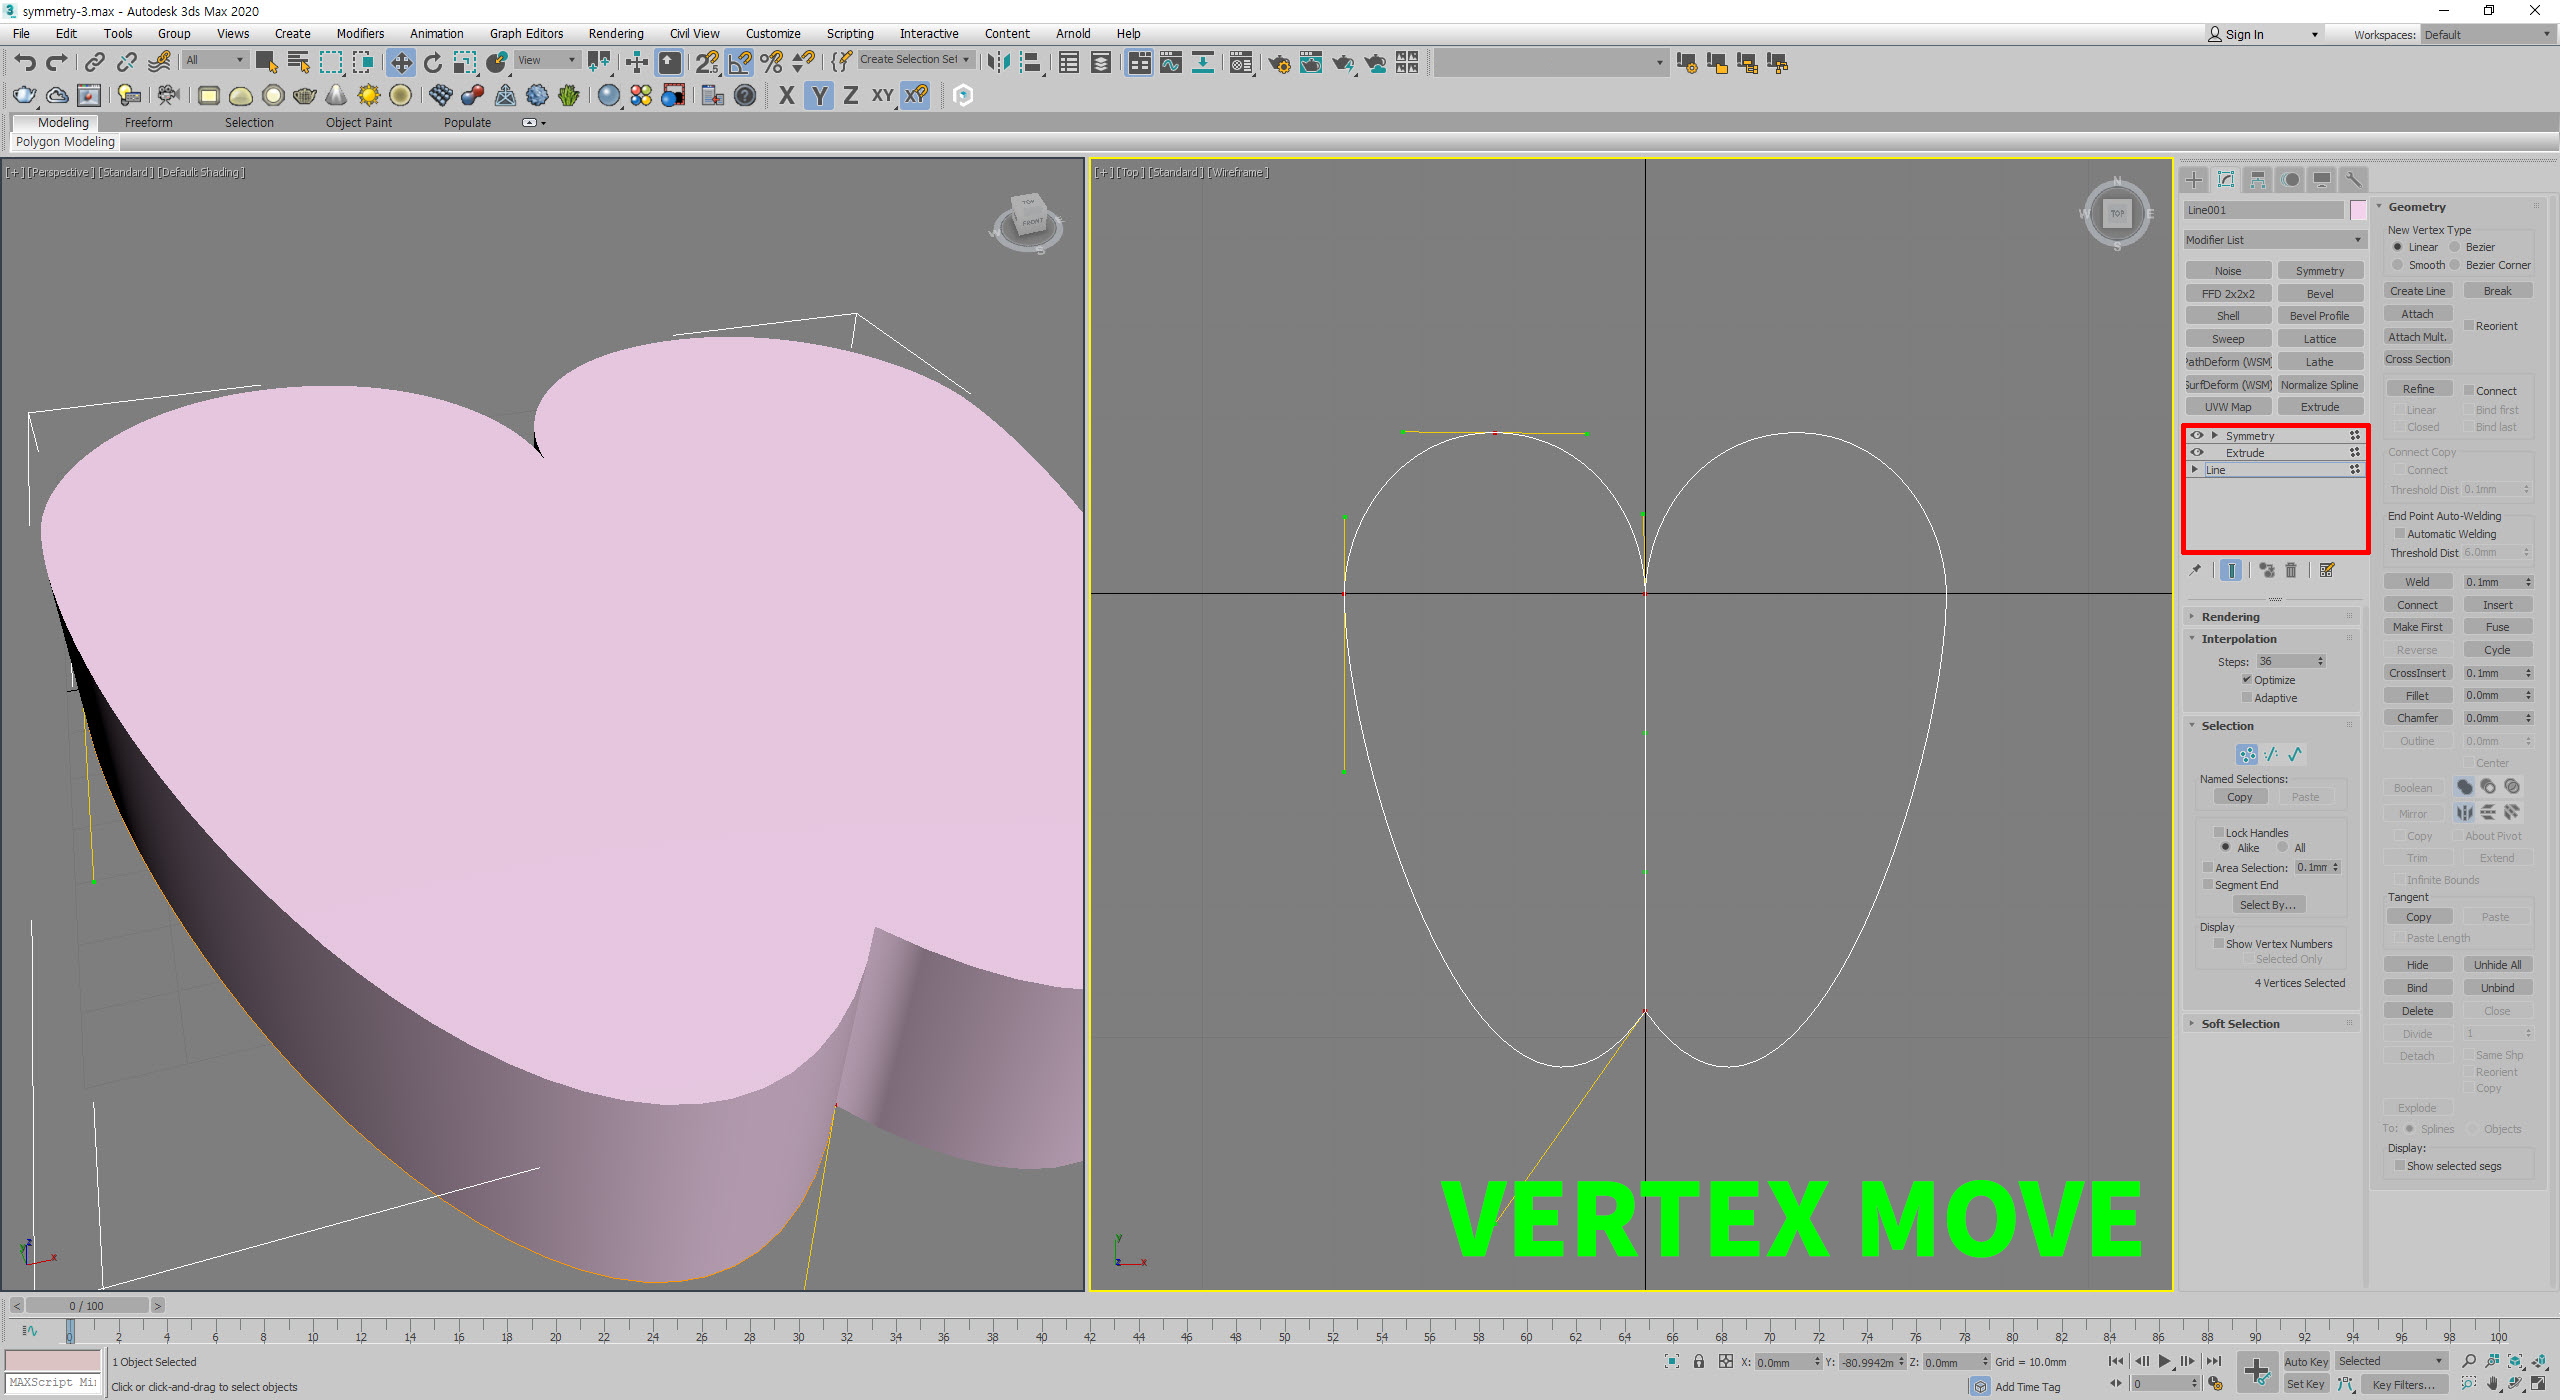Switch to the Freeform ribbon tab
2560x1400 pixels.
click(x=148, y=122)
